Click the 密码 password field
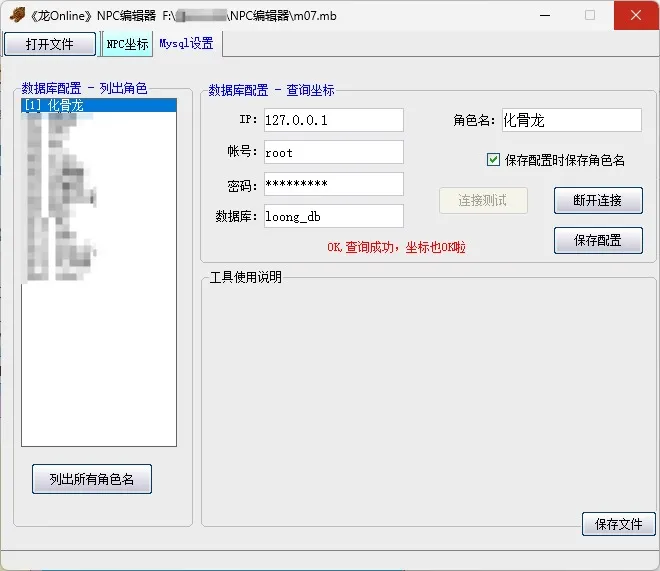The height and width of the screenshot is (571, 660). click(333, 184)
